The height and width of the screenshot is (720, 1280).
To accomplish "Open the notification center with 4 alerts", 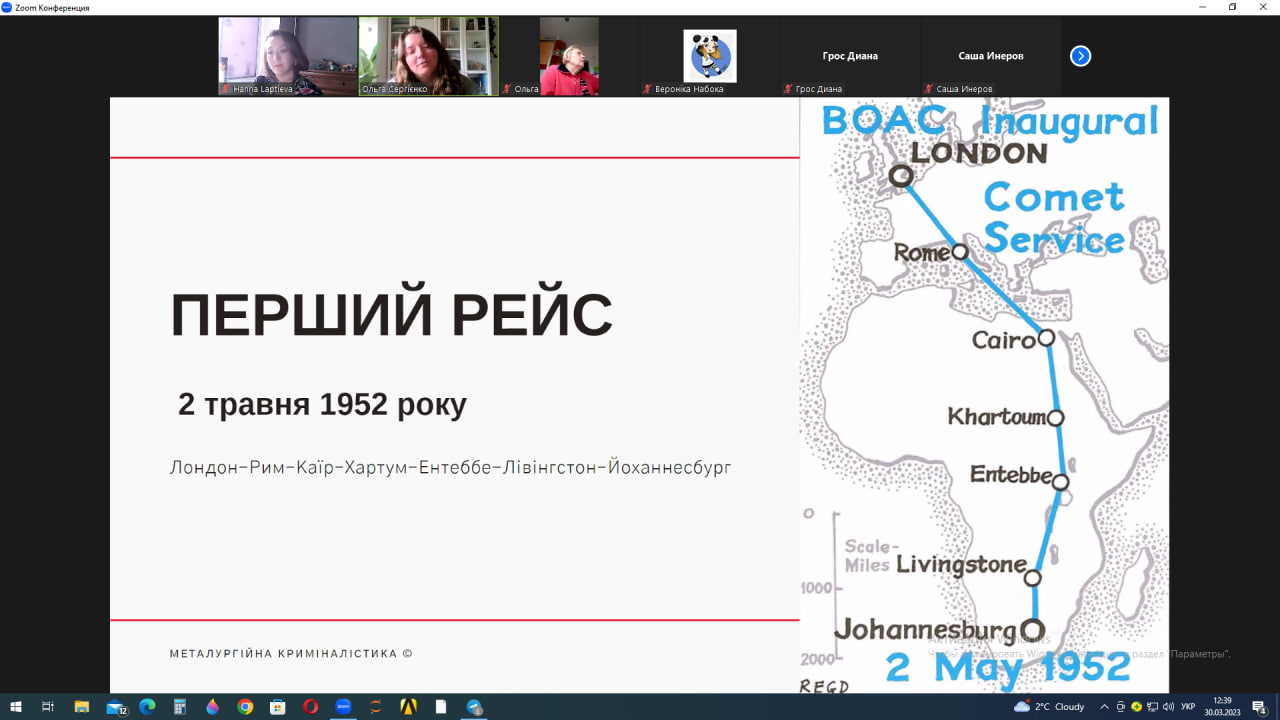I will click(x=1259, y=707).
